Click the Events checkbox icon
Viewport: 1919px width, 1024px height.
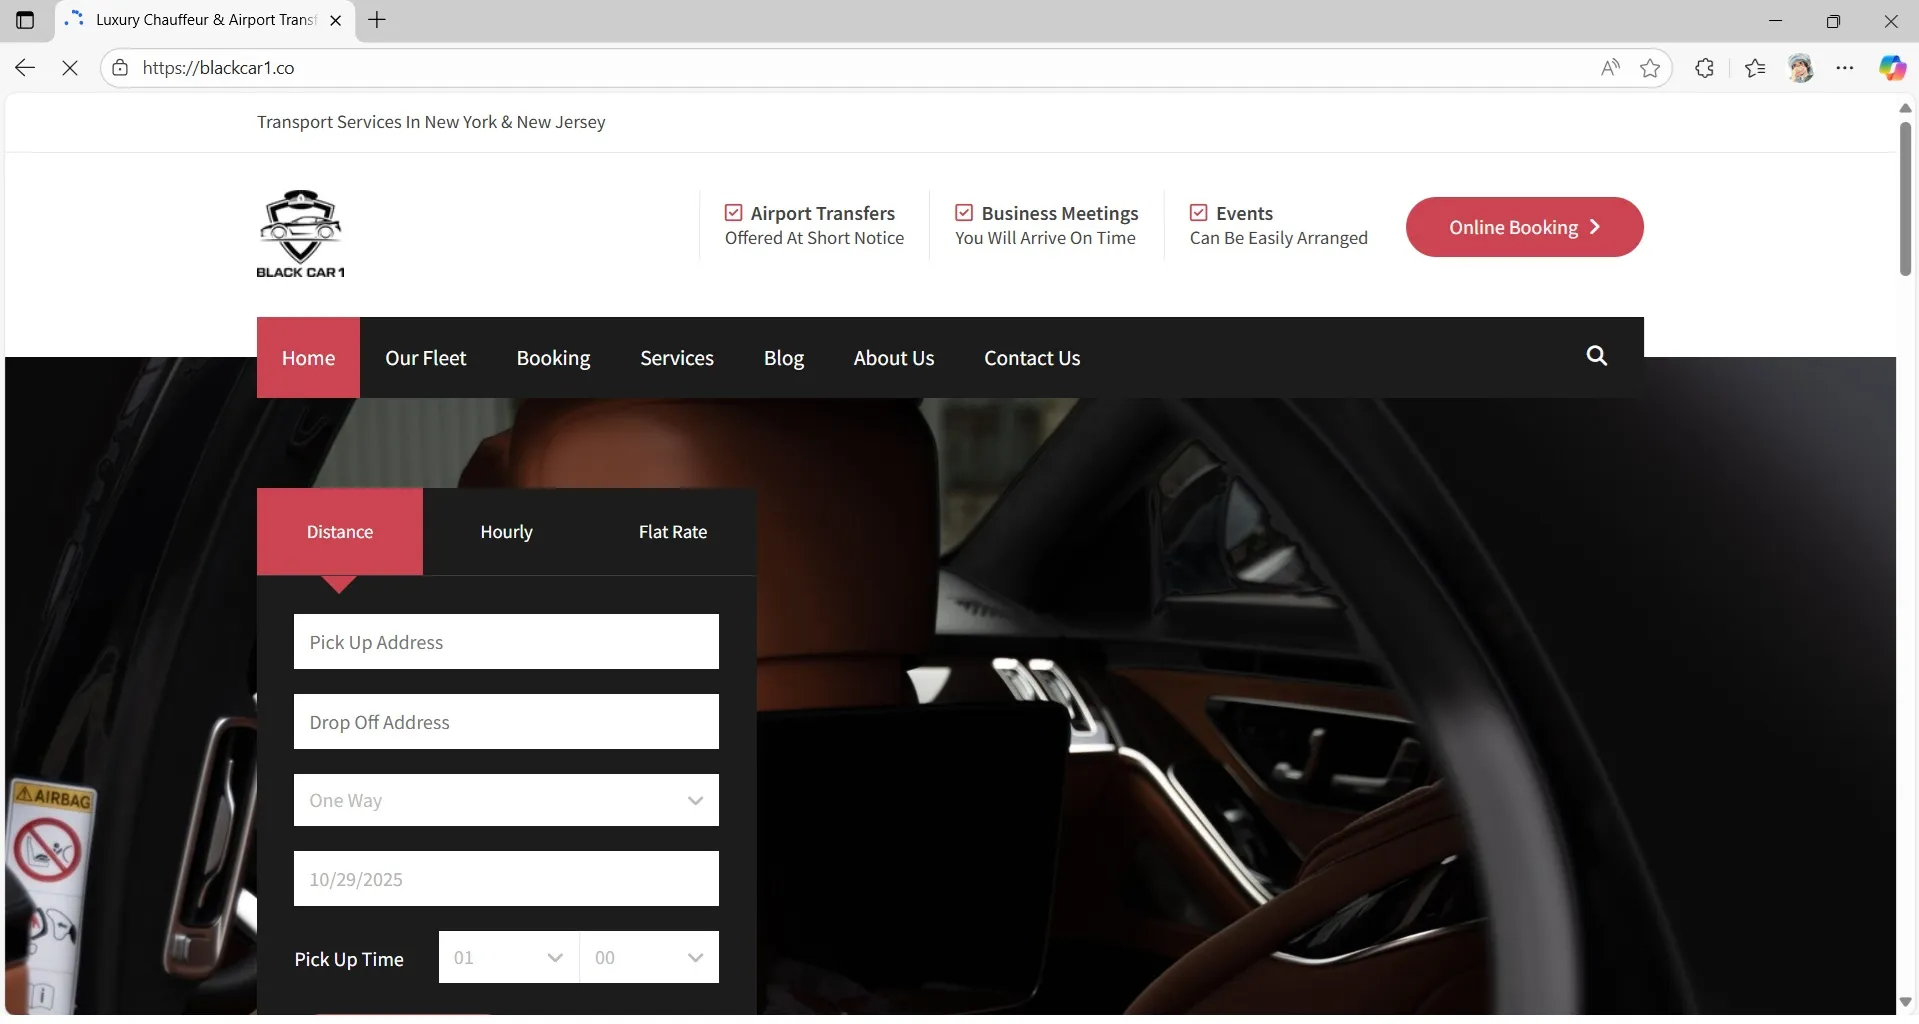pyautogui.click(x=1198, y=213)
